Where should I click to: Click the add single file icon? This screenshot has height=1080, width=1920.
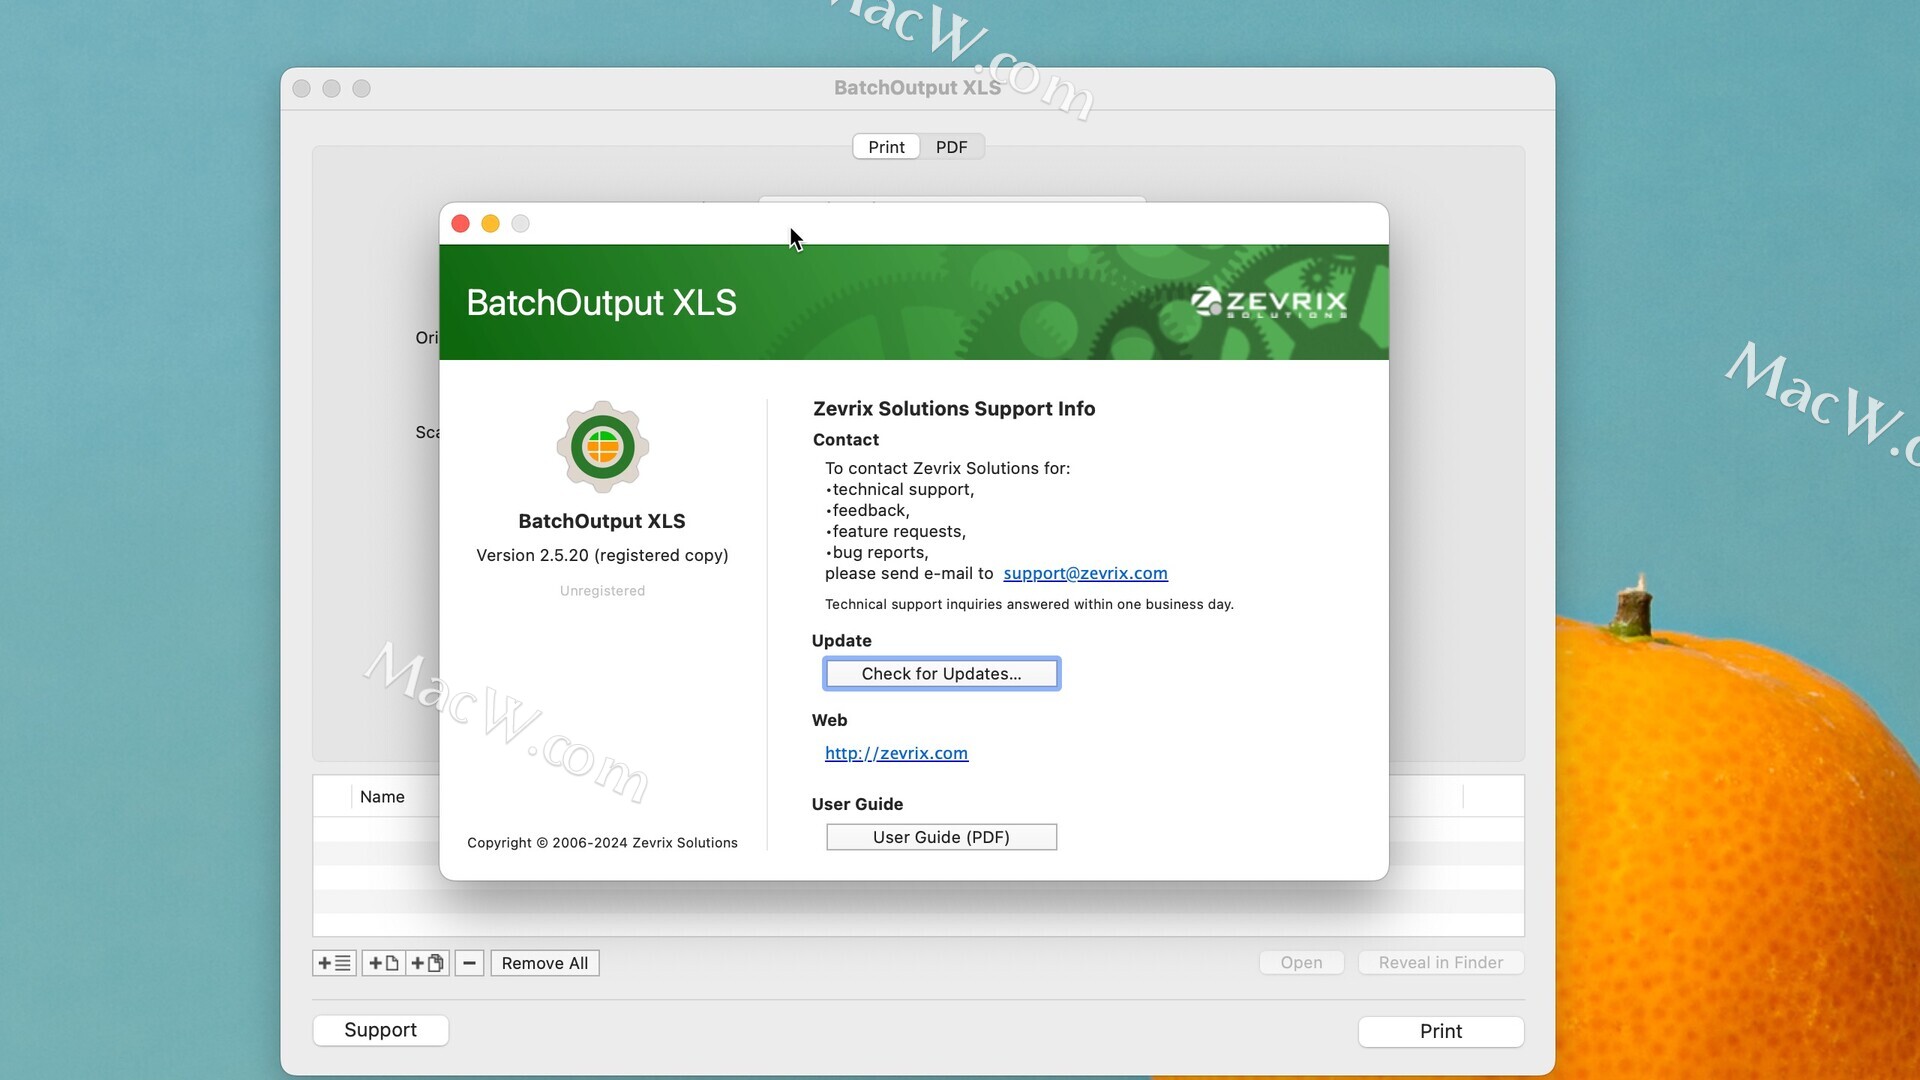(384, 963)
